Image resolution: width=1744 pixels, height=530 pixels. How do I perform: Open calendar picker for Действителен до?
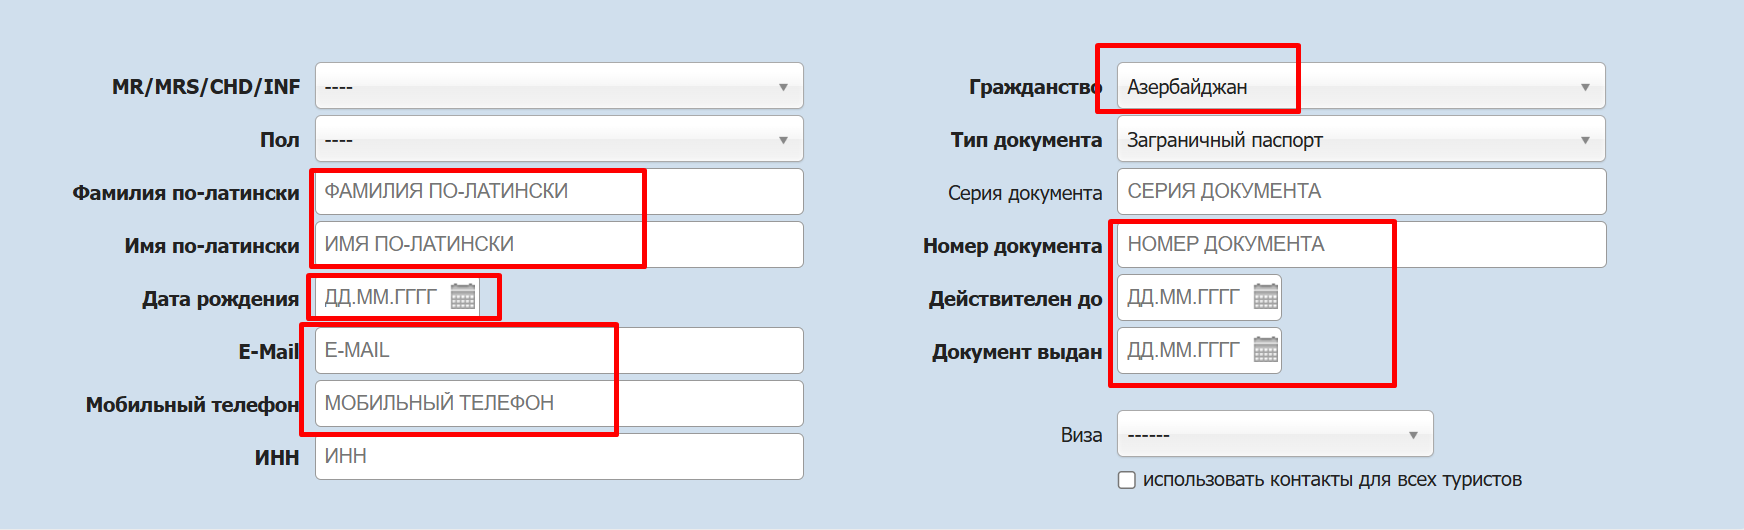(1265, 297)
